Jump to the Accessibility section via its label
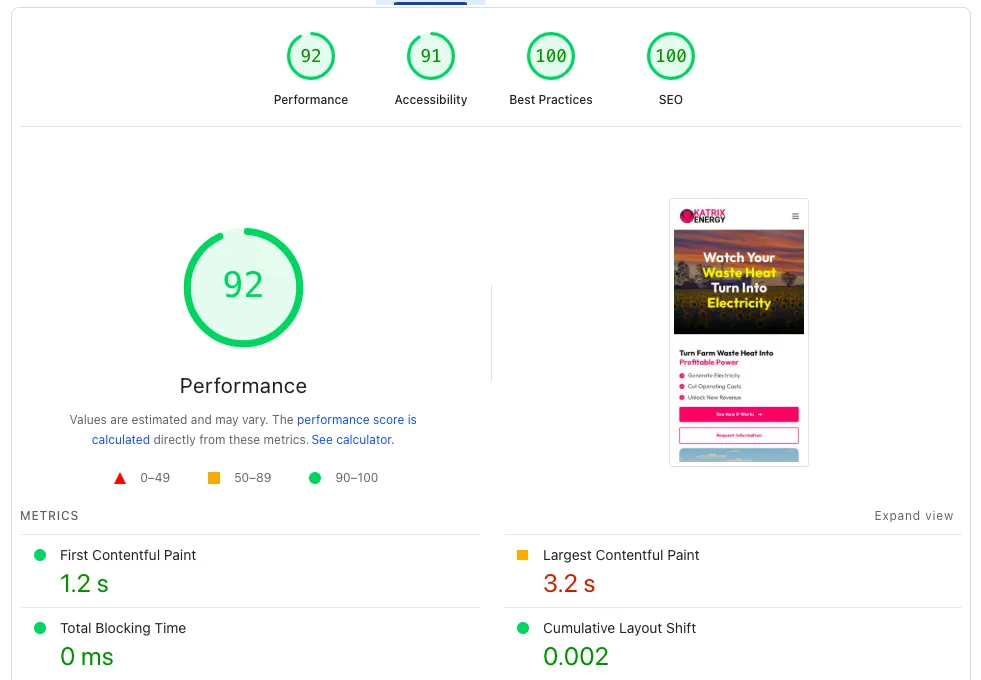Image resolution: width=981 pixels, height=680 pixels. [430, 100]
